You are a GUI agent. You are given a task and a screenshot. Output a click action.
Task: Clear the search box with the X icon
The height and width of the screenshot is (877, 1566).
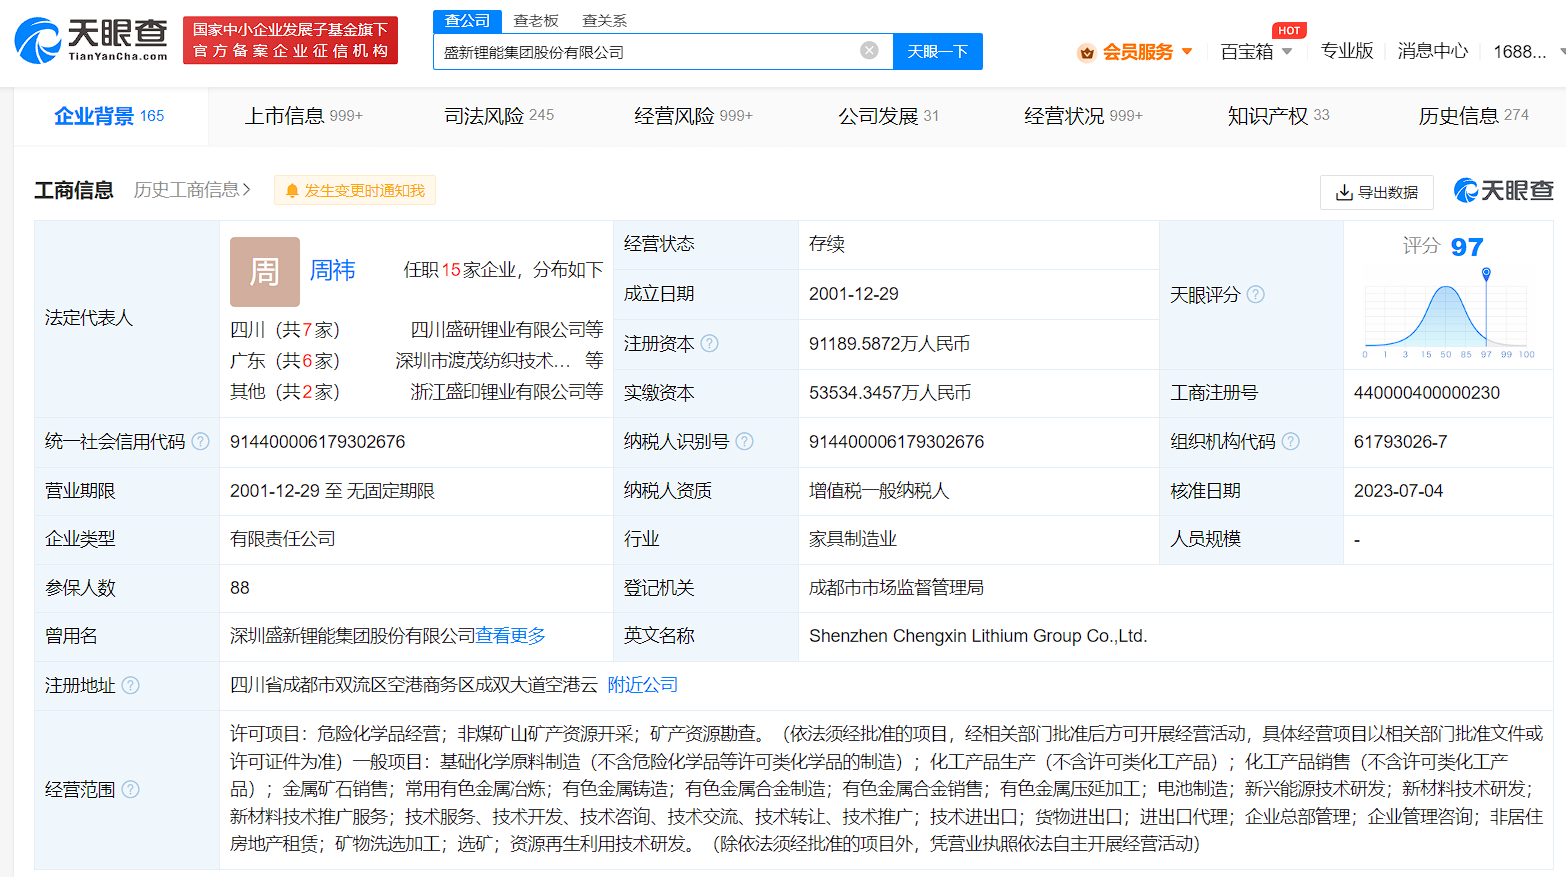coord(869,50)
